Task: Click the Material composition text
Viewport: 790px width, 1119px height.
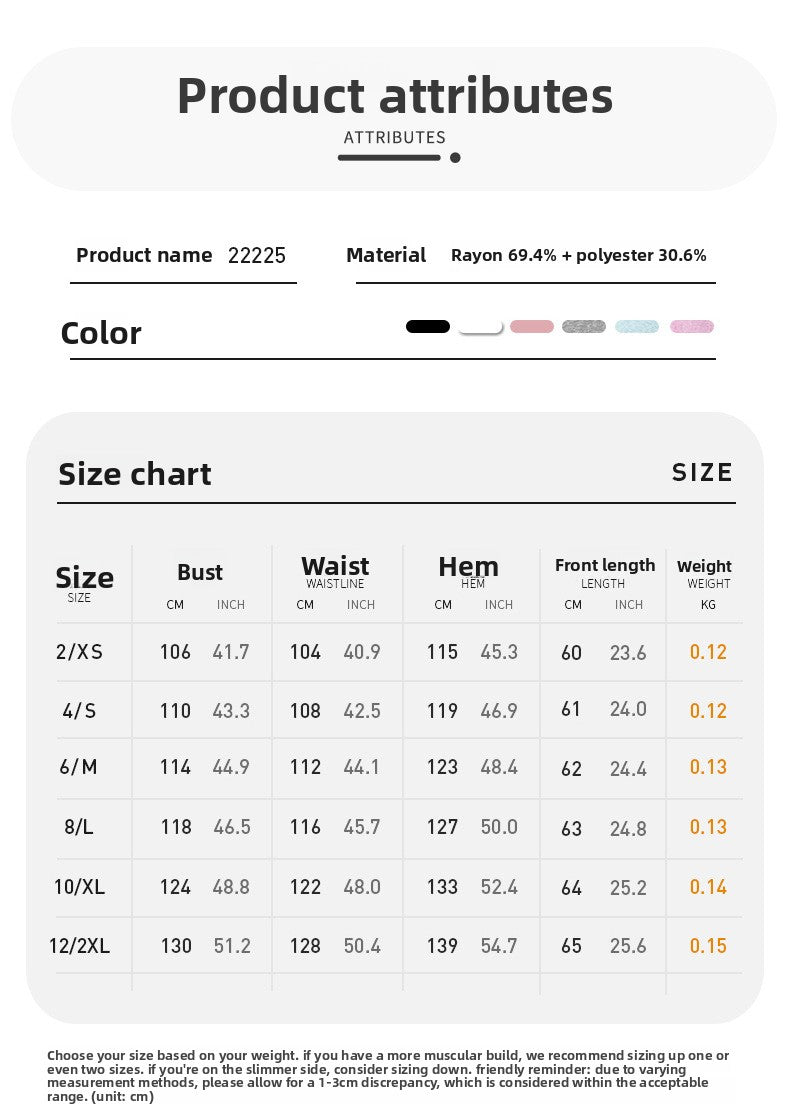Action: [x=579, y=255]
